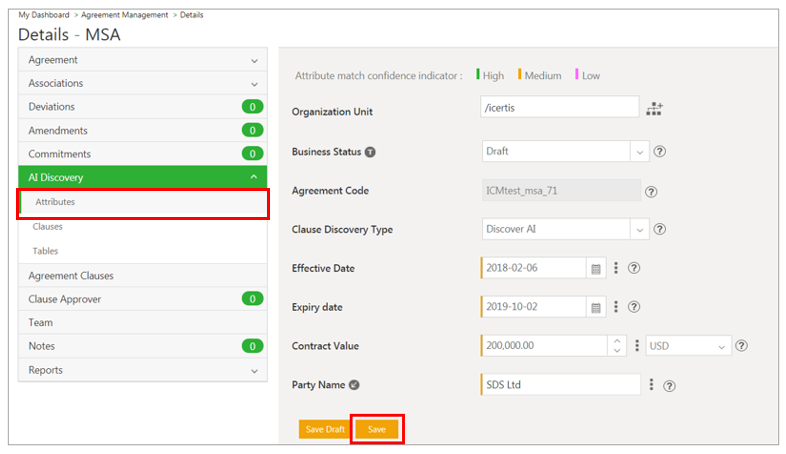Click the Save Draft button
The width and height of the screenshot is (786, 454).
325,429
